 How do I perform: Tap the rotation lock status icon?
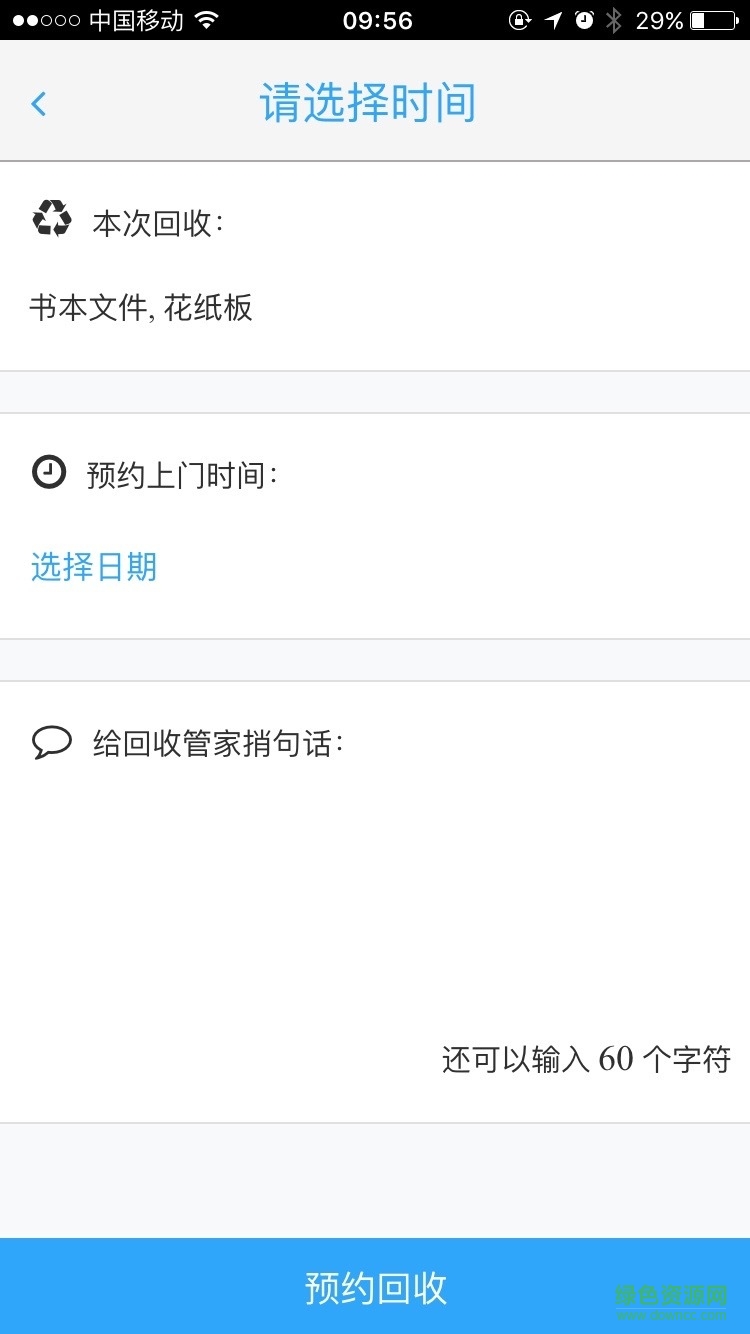pyautogui.click(x=519, y=20)
